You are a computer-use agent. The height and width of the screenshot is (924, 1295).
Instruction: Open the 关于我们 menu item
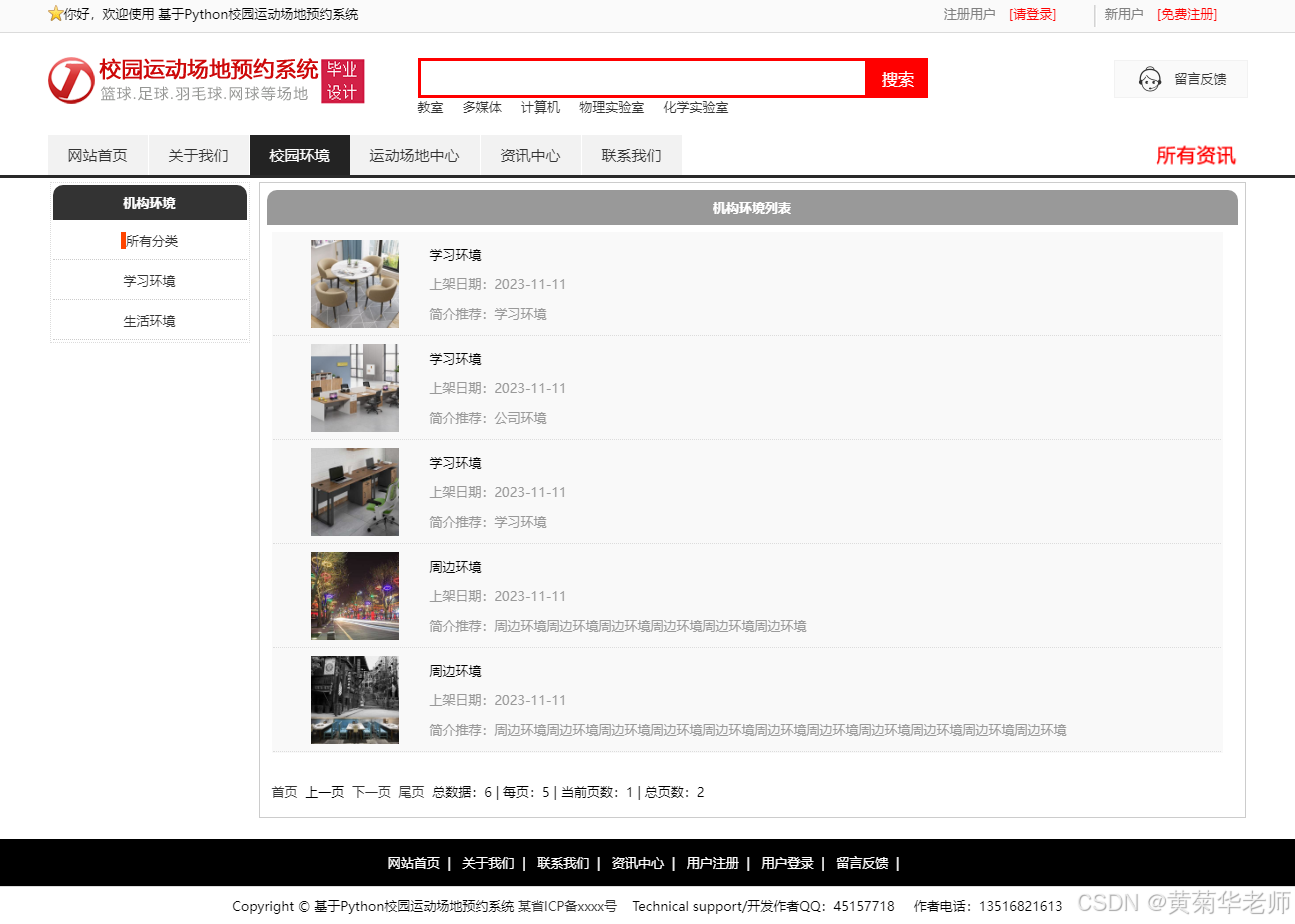point(198,155)
